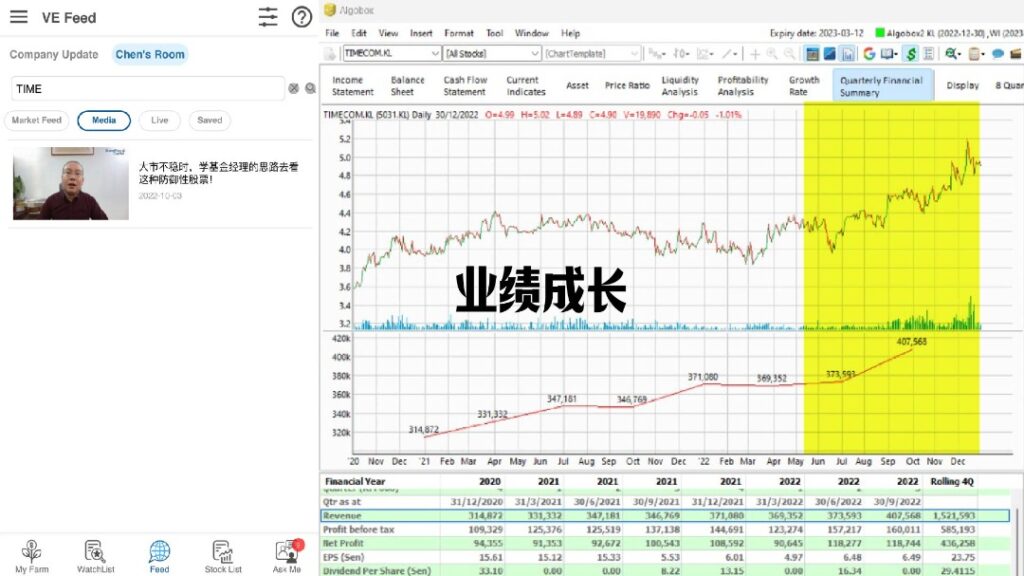
Task: Open Feed in bottom navigation
Action: tap(159, 556)
